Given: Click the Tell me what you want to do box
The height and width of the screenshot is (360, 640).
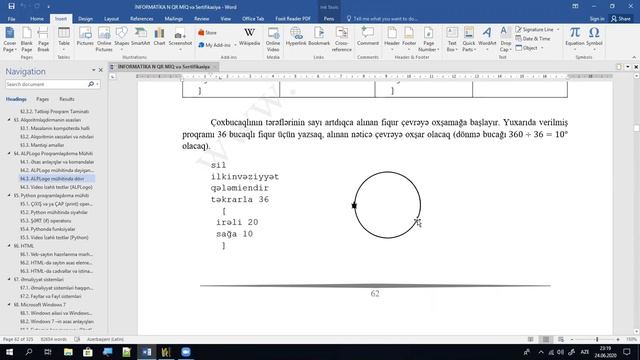Looking at the screenshot, I should click(382, 19).
